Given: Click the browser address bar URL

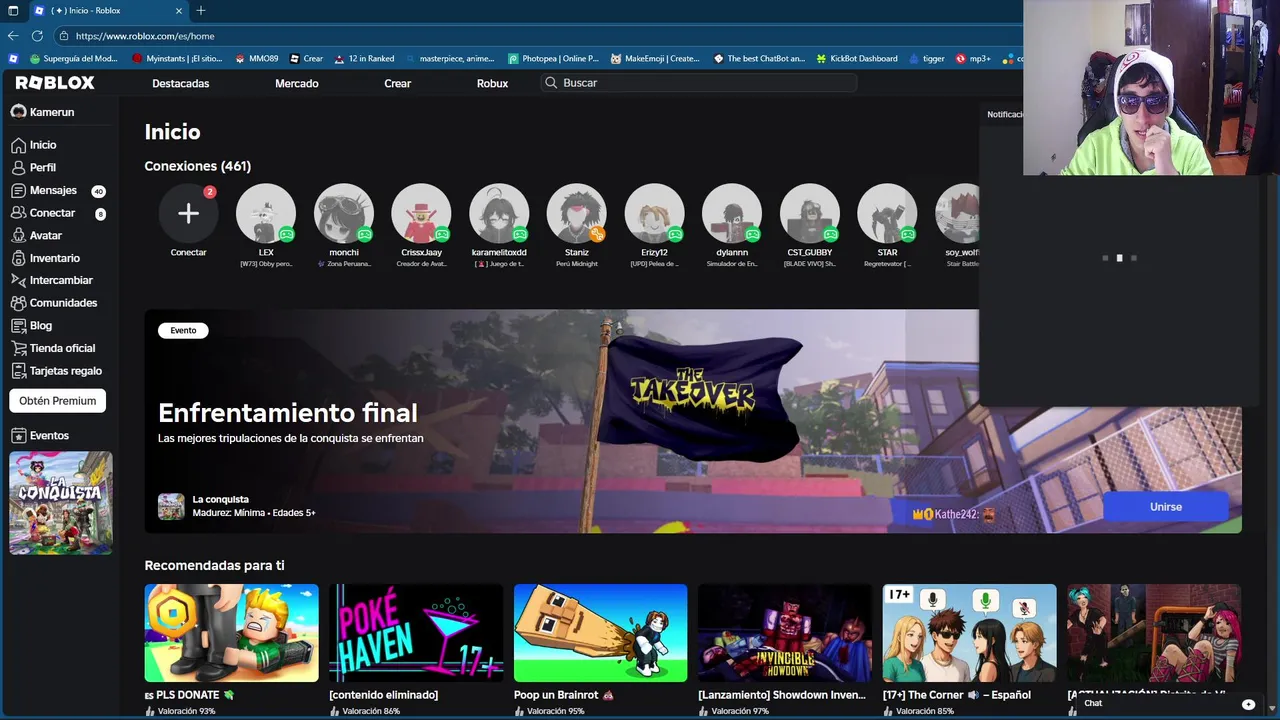Looking at the screenshot, I should pos(145,36).
